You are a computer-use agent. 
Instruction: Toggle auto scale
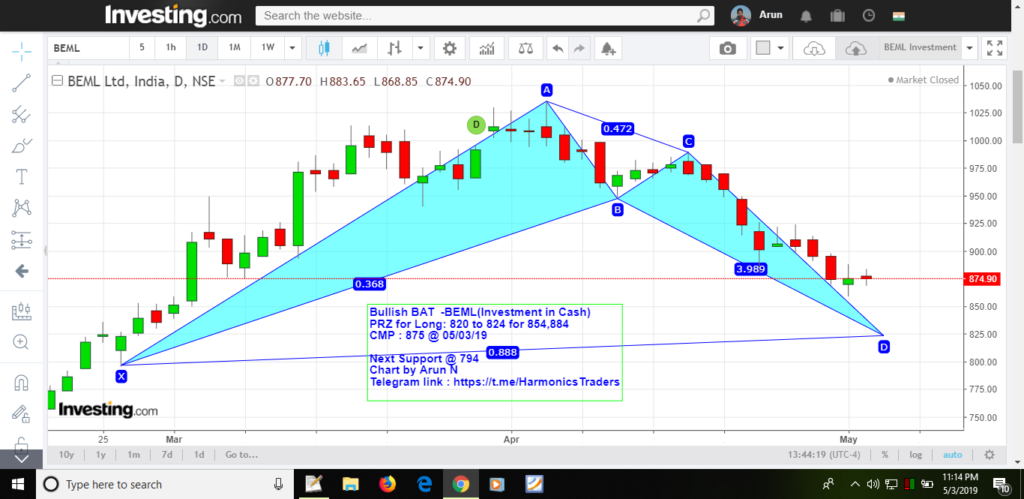point(952,455)
